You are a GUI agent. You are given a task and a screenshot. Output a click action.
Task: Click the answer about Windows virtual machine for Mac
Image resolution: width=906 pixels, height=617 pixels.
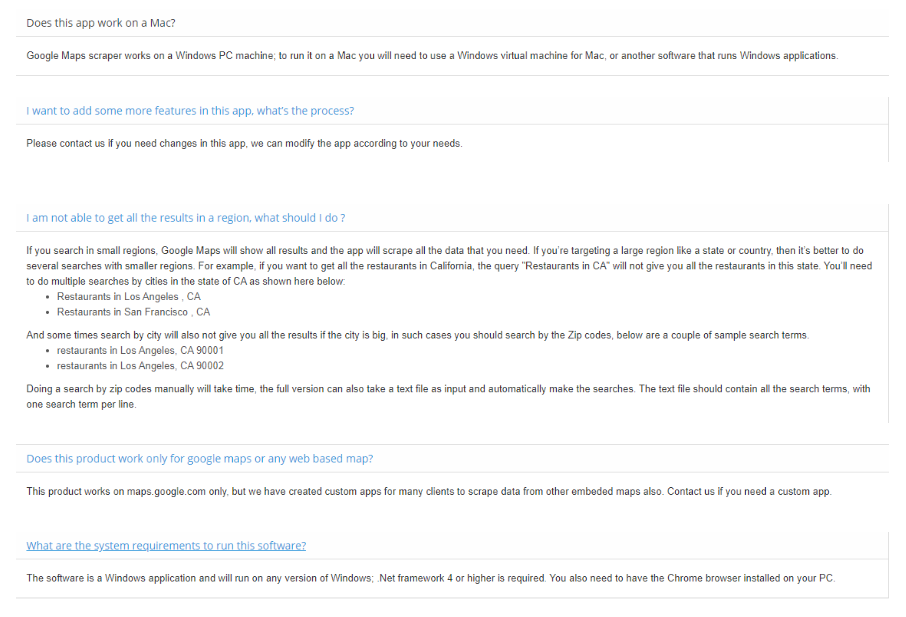431,56
